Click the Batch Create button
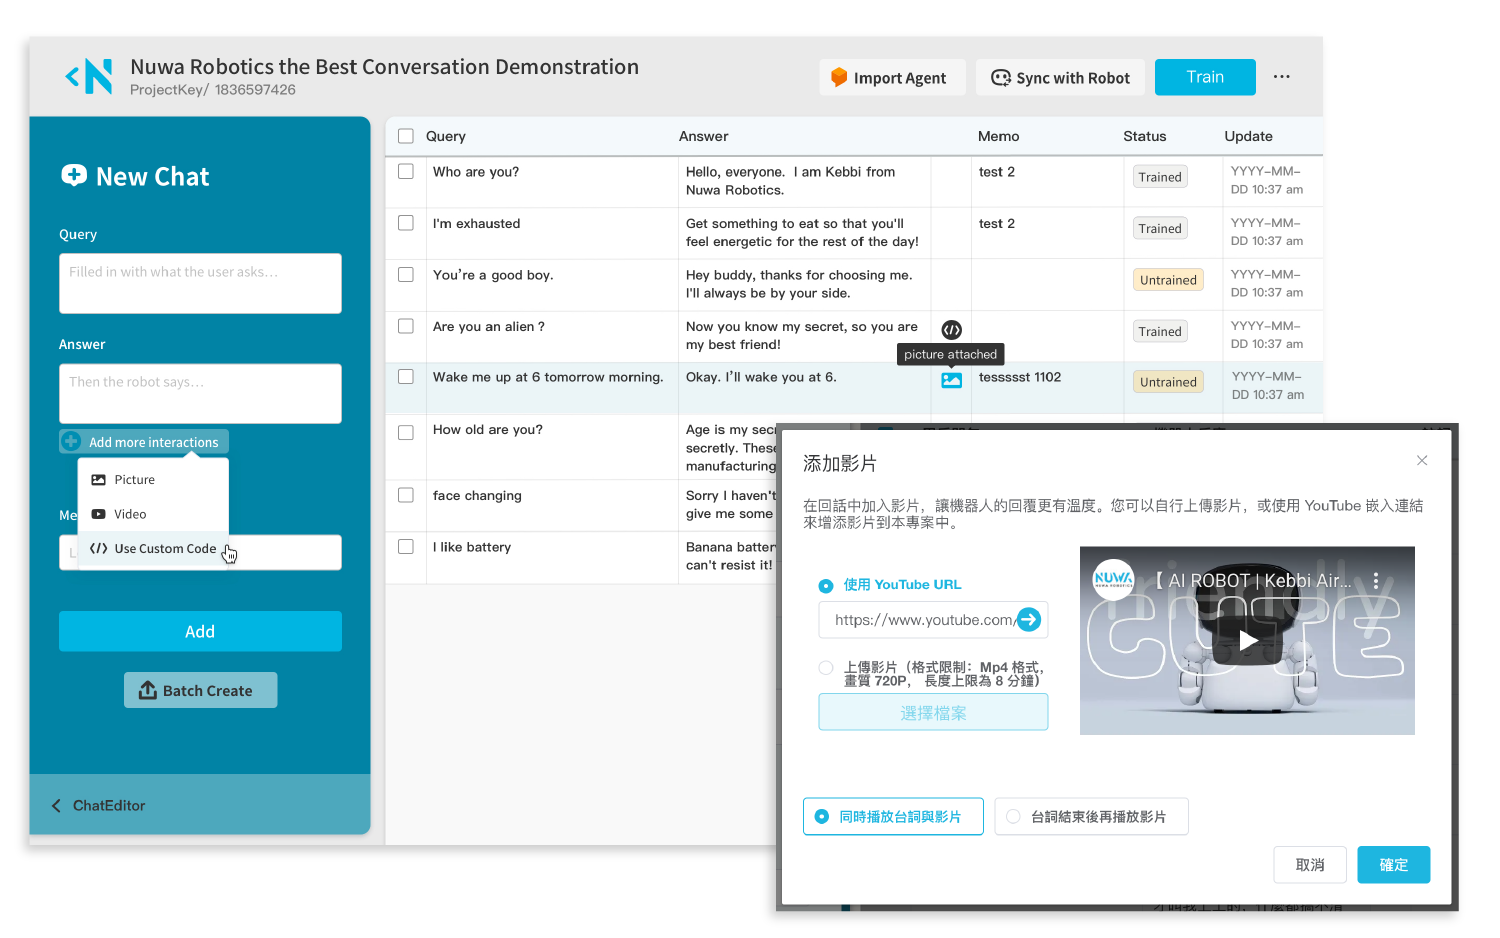Image resolution: width=1500 pixels, height=938 pixels. click(x=200, y=690)
